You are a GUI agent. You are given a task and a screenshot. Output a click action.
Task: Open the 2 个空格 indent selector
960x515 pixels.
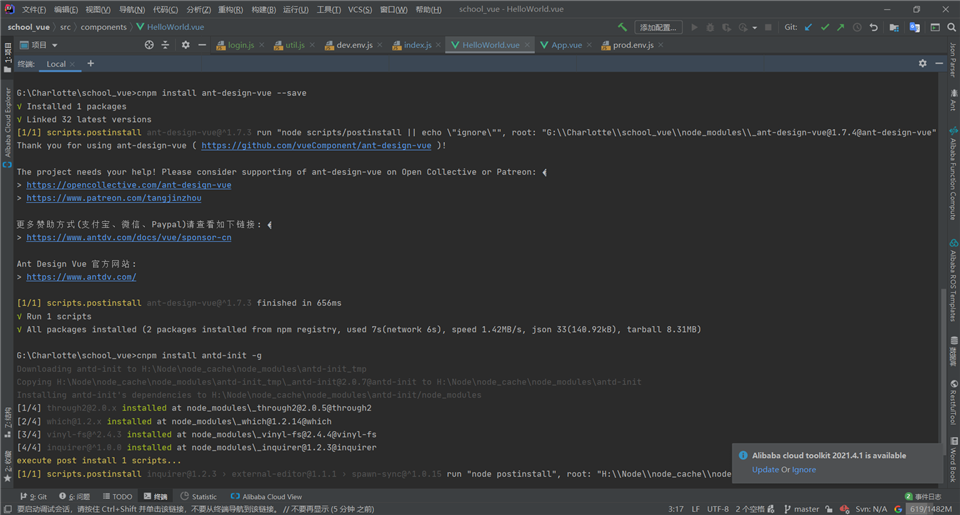pyautogui.click(x=750, y=509)
